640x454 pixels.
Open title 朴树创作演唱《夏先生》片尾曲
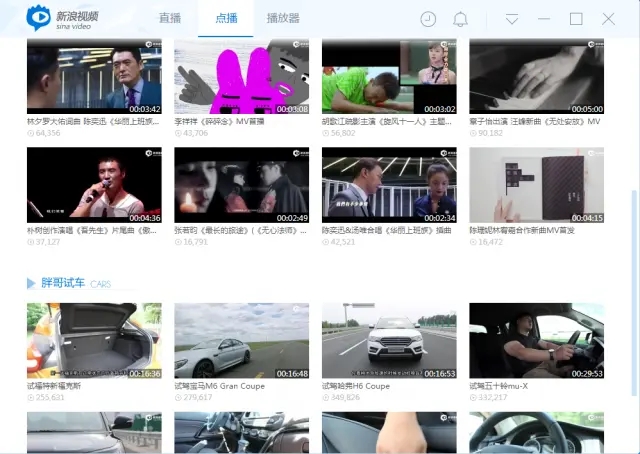[92, 230]
